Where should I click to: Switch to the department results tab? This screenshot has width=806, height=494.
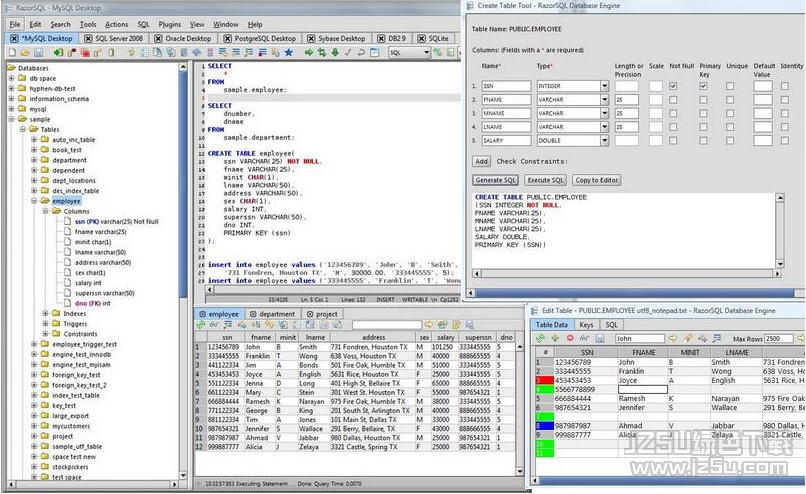pyautogui.click(x=272, y=314)
